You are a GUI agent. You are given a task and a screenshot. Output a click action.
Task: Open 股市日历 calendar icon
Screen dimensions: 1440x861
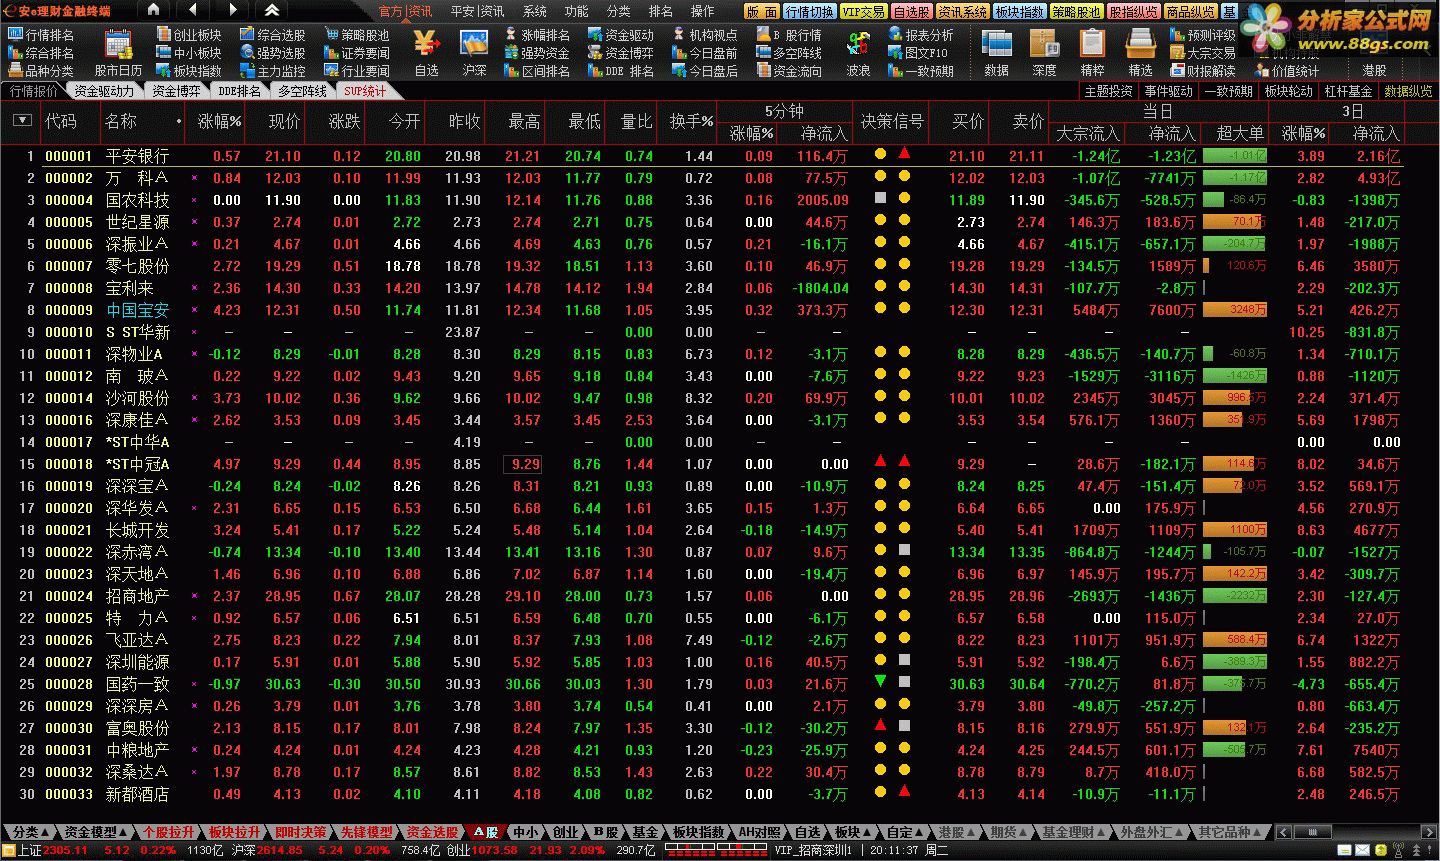pos(118,54)
